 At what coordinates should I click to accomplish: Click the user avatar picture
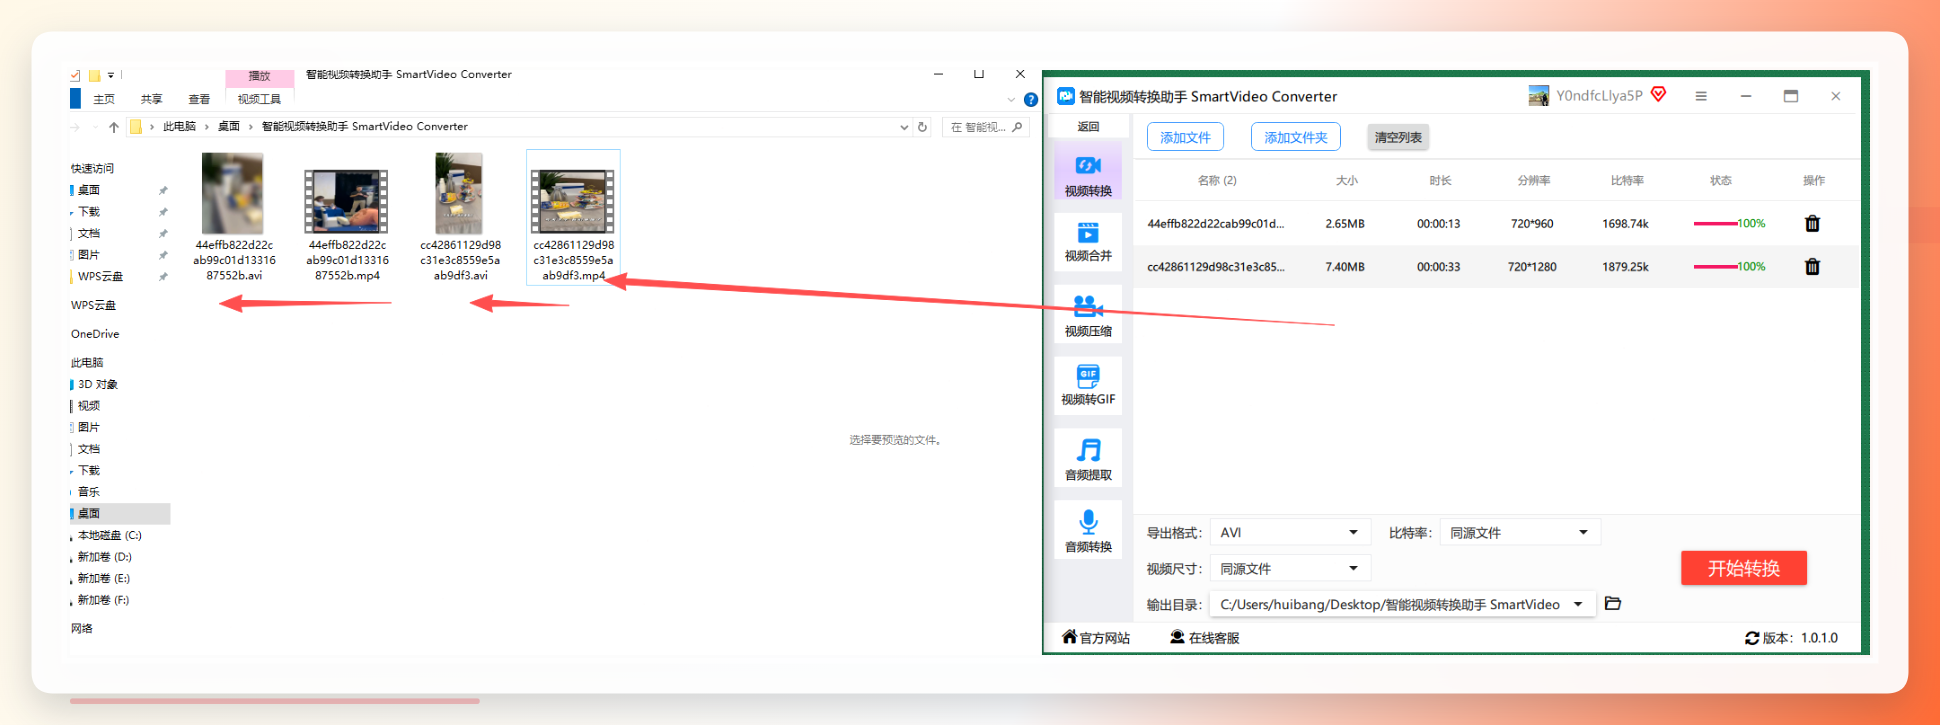point(1539,96)
